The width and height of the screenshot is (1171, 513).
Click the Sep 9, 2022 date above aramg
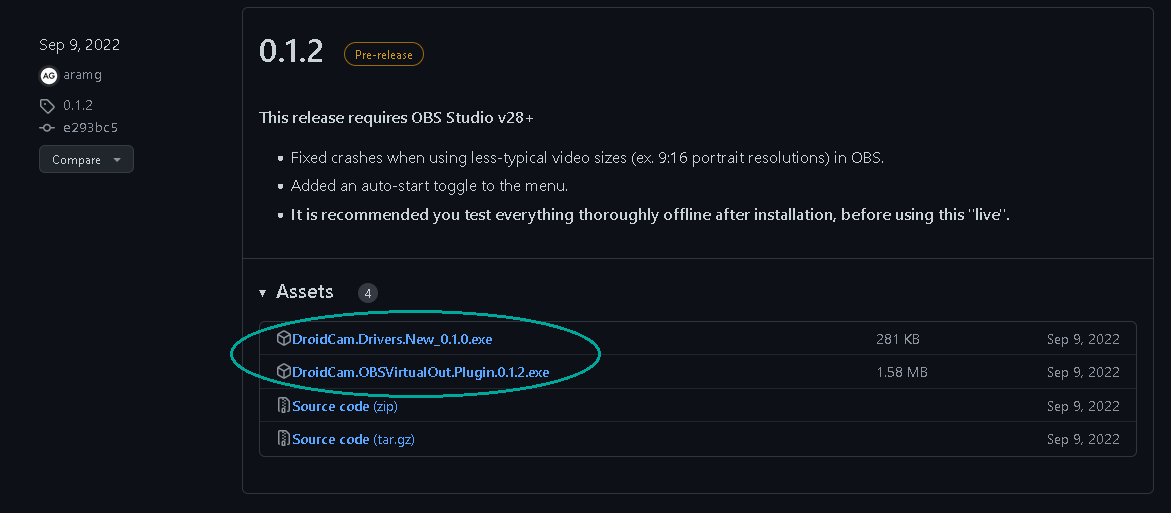point(80,45)
